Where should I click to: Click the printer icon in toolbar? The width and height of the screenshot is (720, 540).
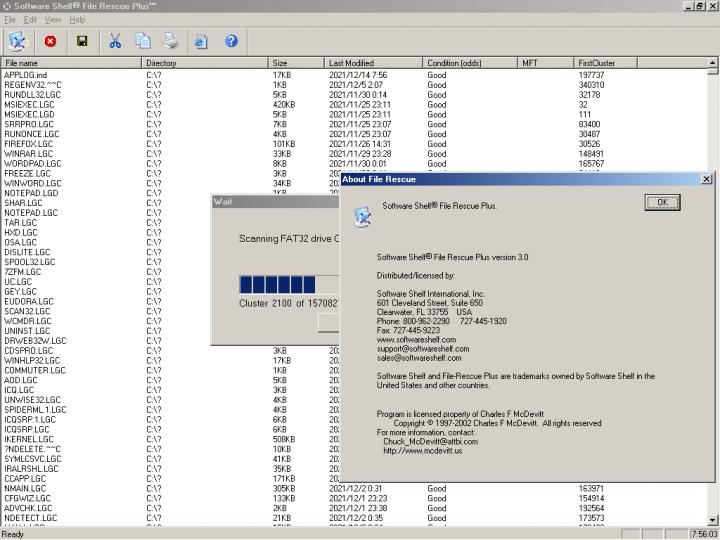click(x=171, y=41)
